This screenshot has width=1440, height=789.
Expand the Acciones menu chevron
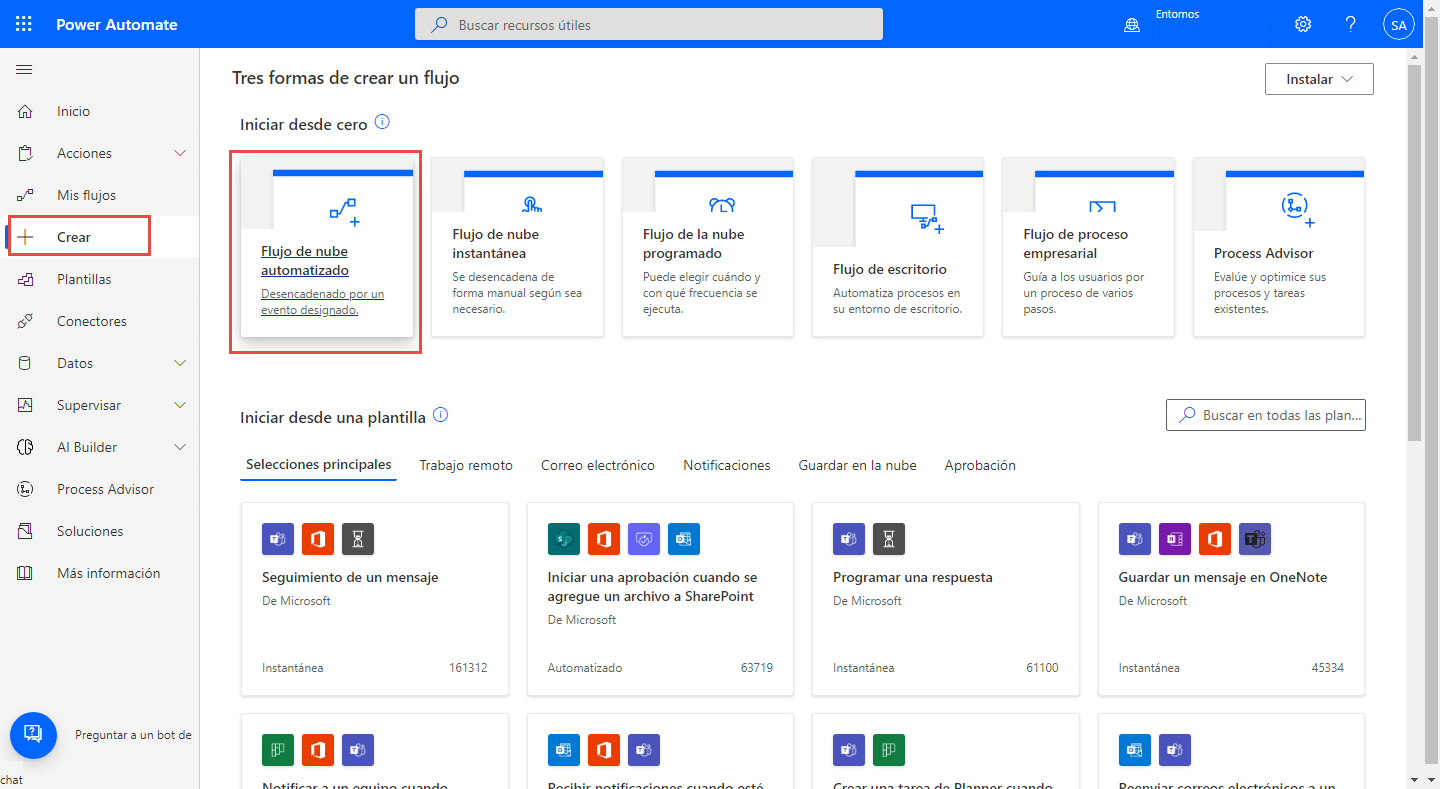[180, 153]
